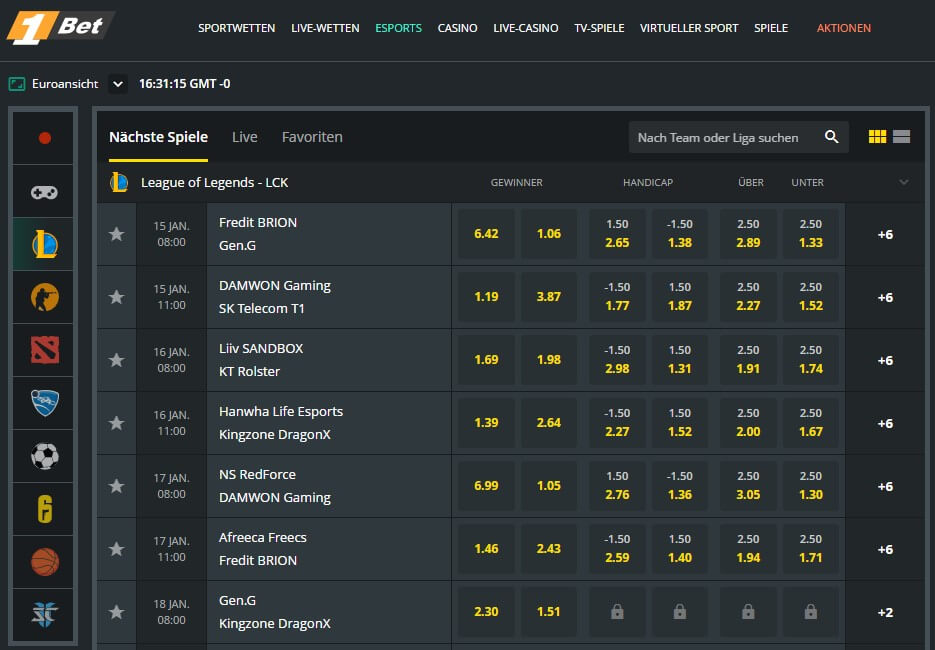Switch to yellow grid view
This screenshot has width=935, height=650.
click(877, 137)
